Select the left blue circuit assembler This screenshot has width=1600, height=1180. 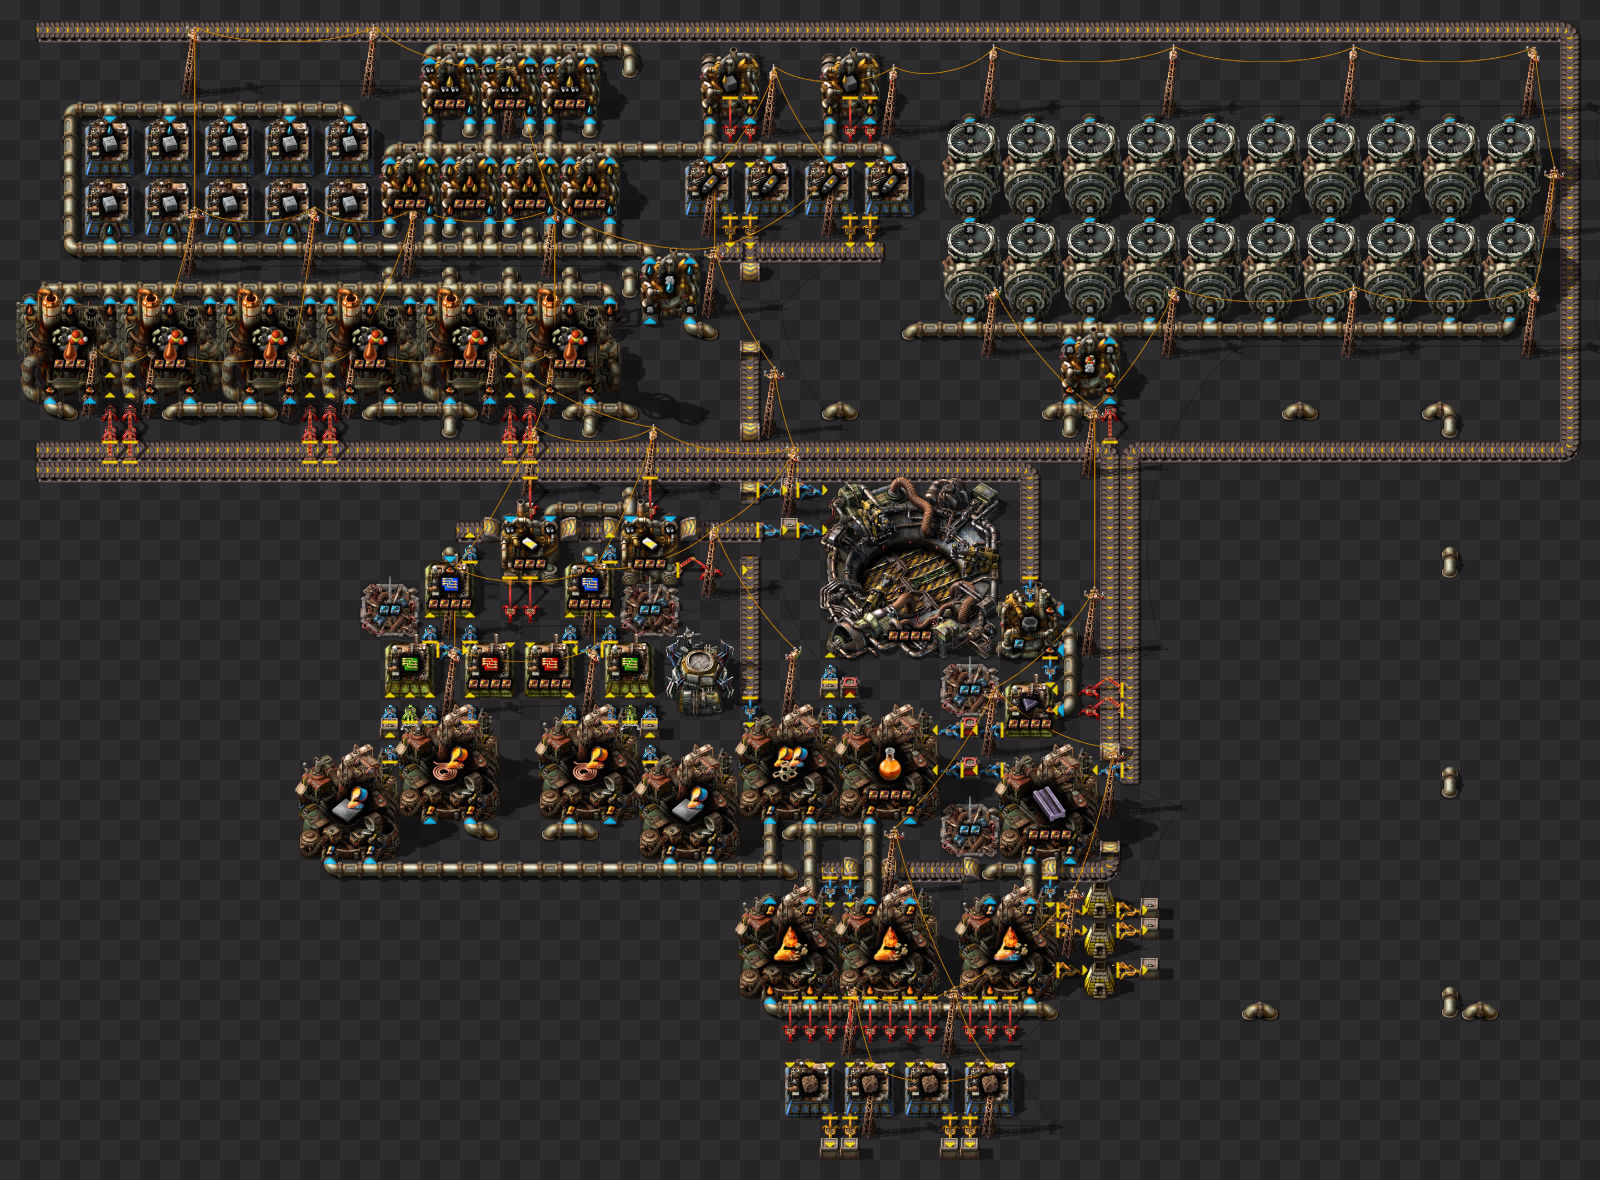tap(449, 586)
